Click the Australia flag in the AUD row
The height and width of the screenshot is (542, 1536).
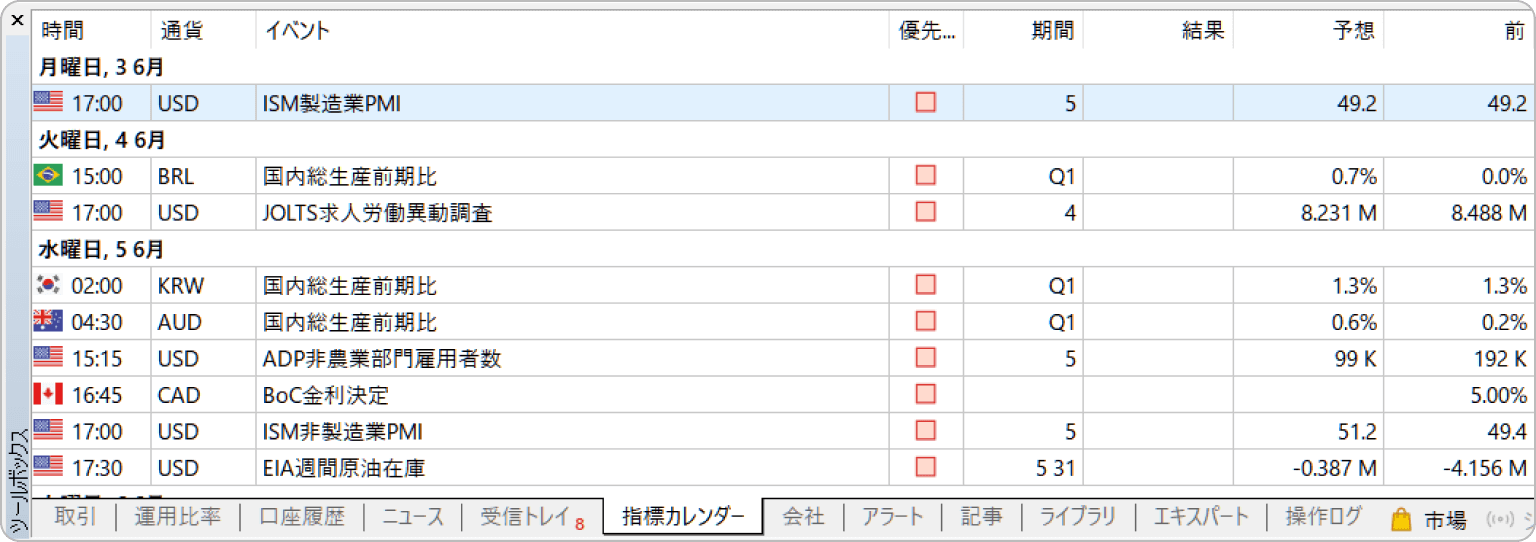coord(47,322)
